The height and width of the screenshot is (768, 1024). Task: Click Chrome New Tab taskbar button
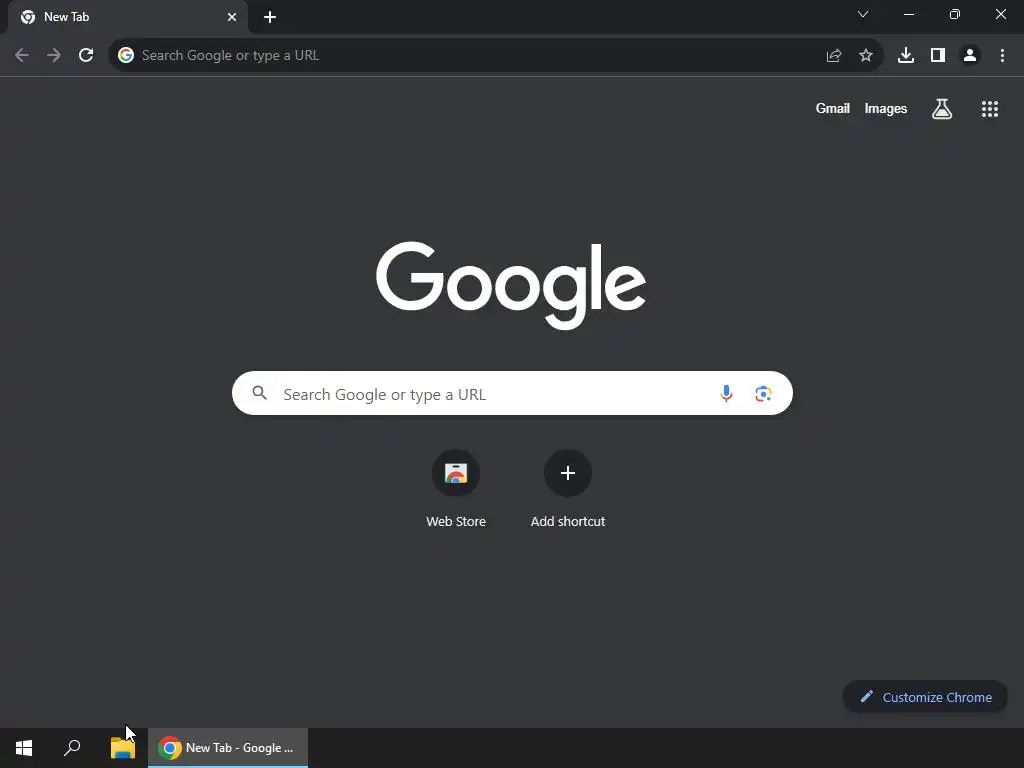coord(228,748)
